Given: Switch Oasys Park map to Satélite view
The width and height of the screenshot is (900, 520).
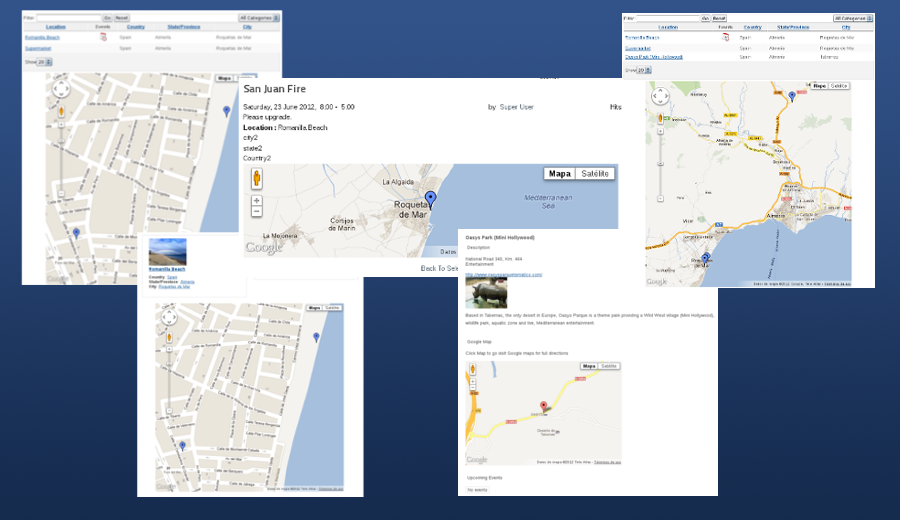Looking at the screenshot, I should pos(609,367).
